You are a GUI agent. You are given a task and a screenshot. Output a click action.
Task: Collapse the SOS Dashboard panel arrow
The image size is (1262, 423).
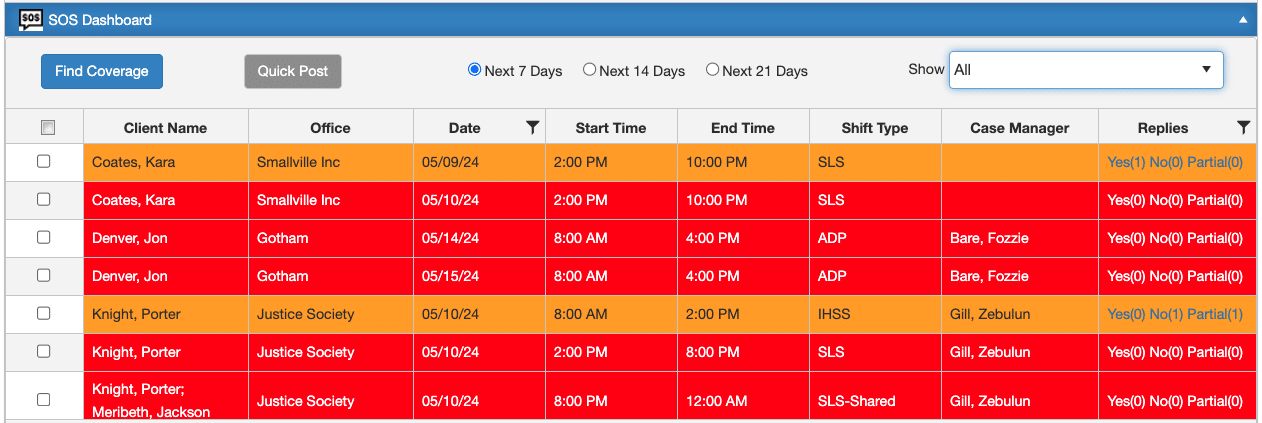(1243, 19)
